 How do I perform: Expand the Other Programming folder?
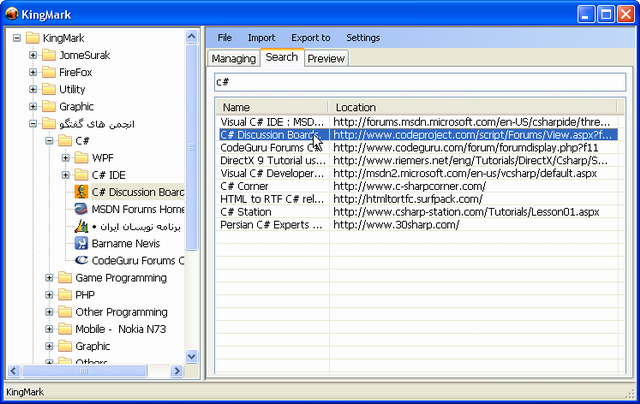[49, 312]
